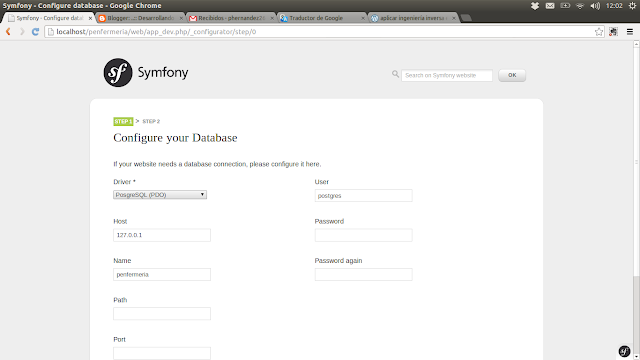
Task: Click the search magnifier icon
Action: pyautogui.click(x=395, y=74)
